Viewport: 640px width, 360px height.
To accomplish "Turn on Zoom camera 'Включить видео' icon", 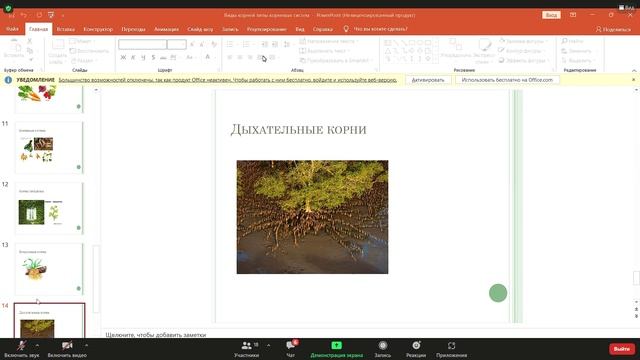I will pyautogui.click(x=67, y=346).
